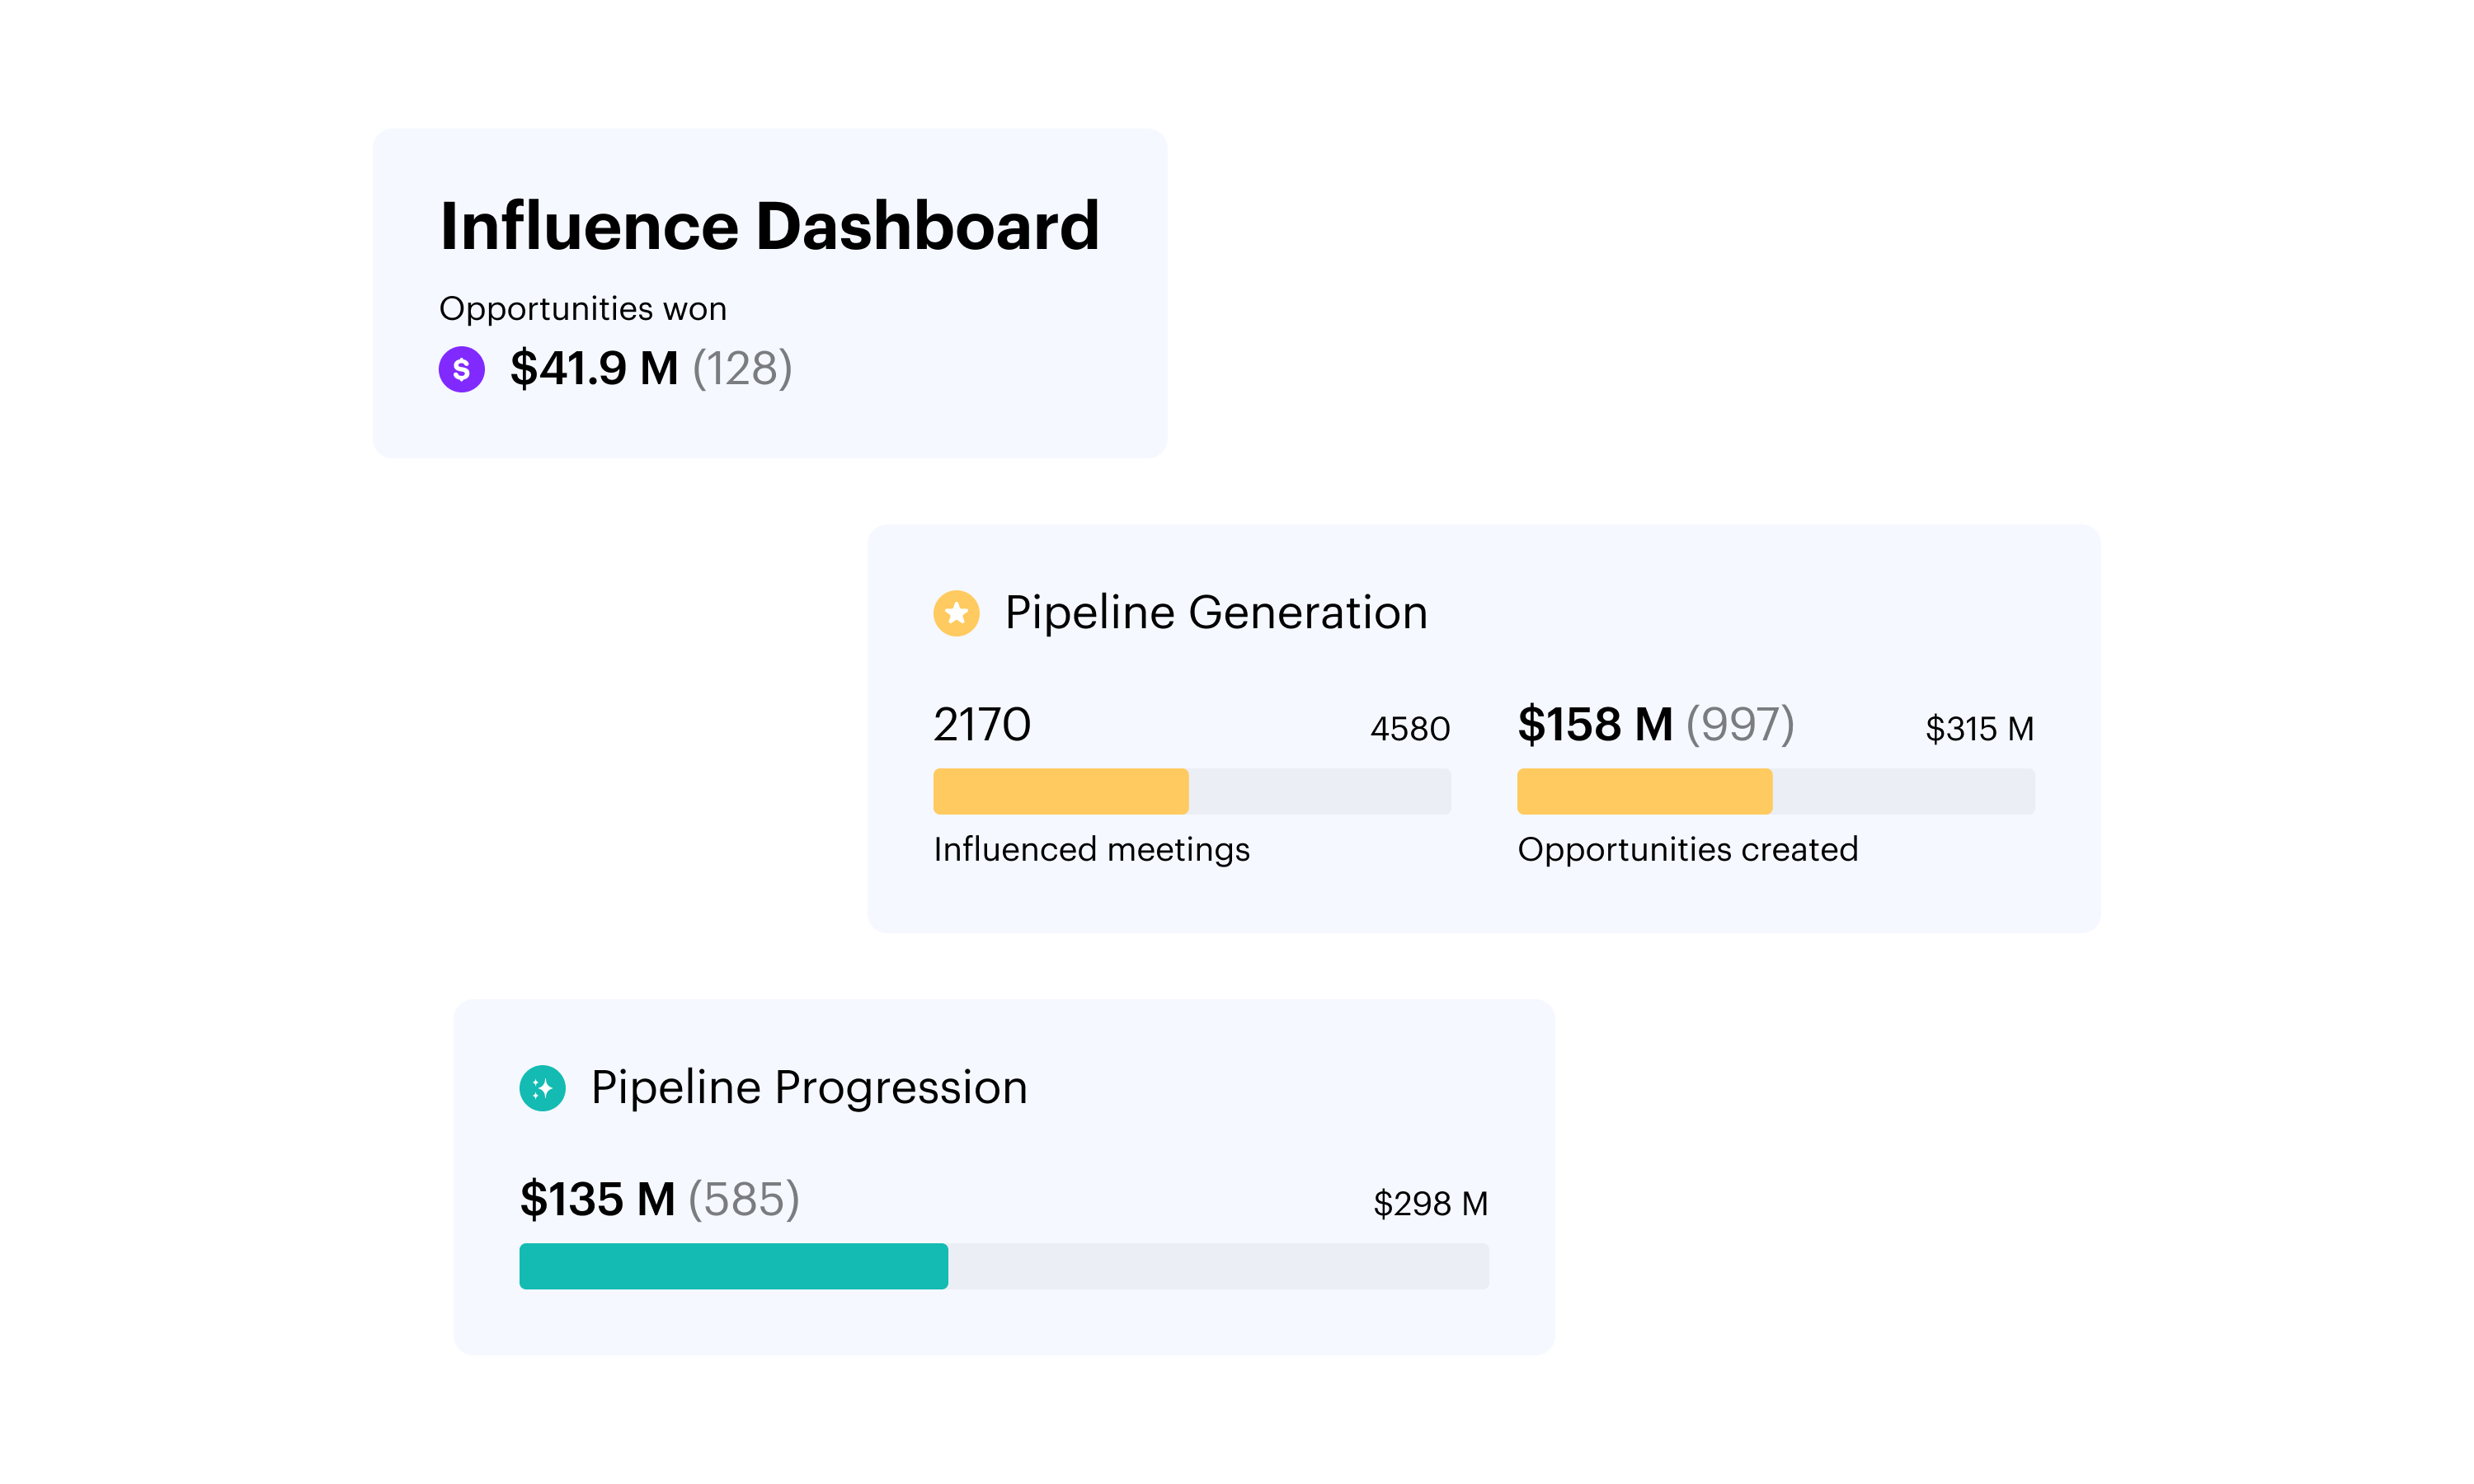Click the (128) opportunities count

pos(742,368)
